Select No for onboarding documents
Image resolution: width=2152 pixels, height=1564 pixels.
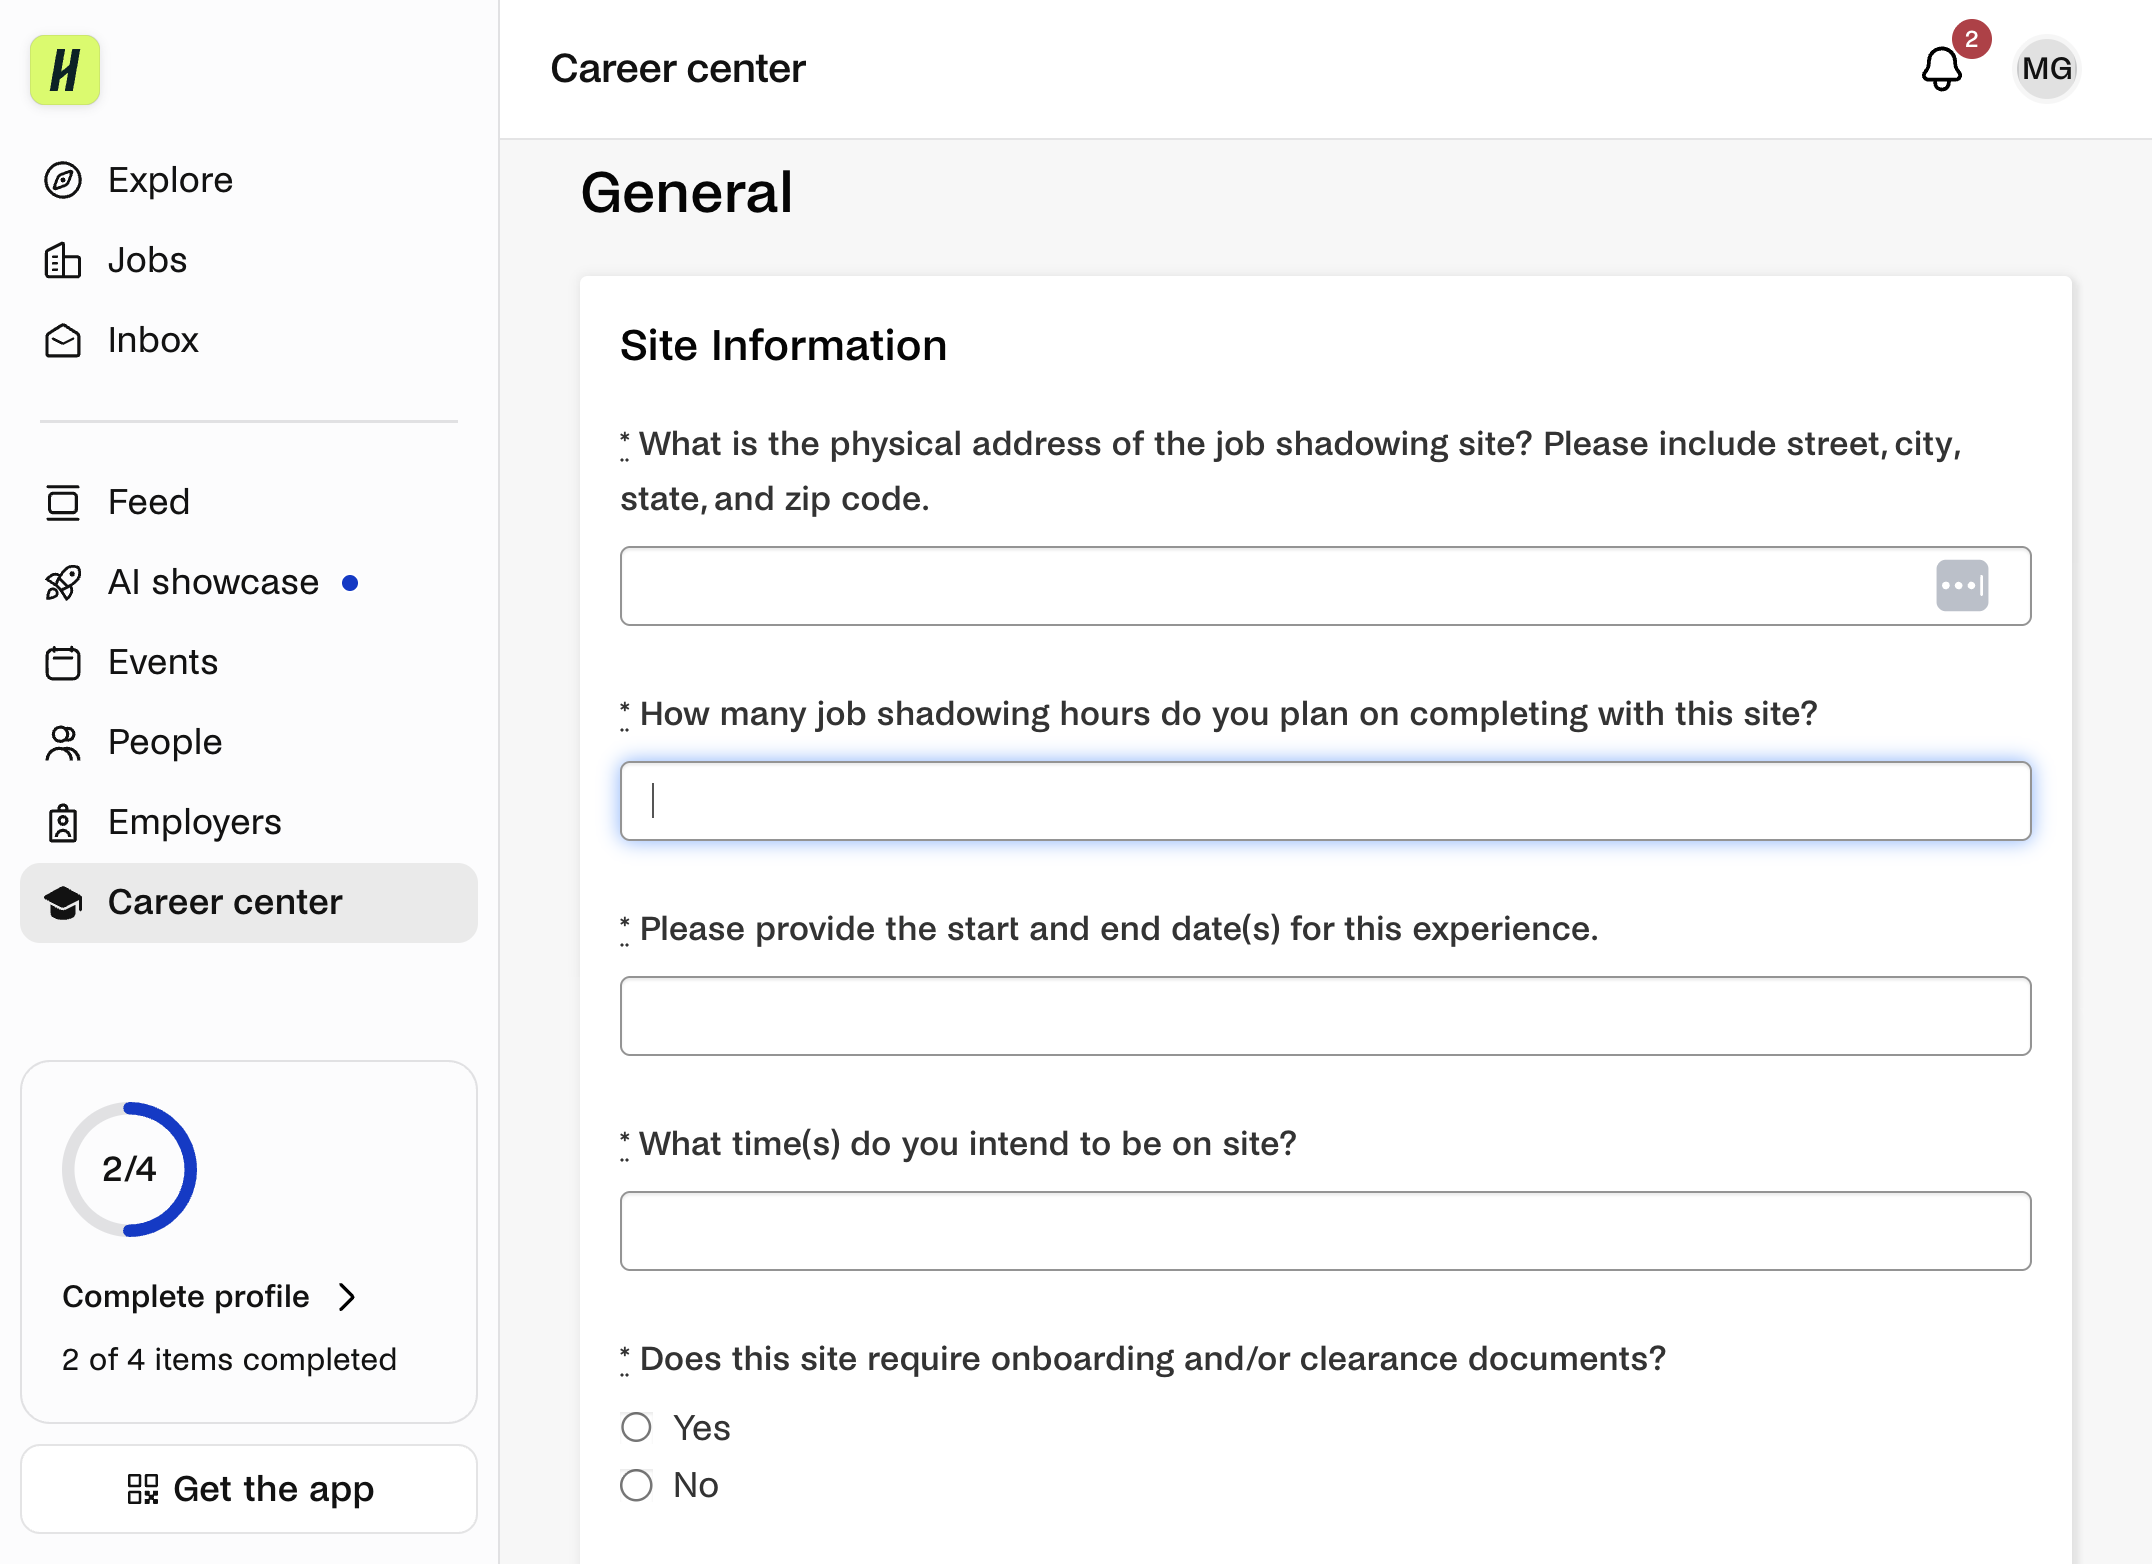click(x=636, y=1485)
